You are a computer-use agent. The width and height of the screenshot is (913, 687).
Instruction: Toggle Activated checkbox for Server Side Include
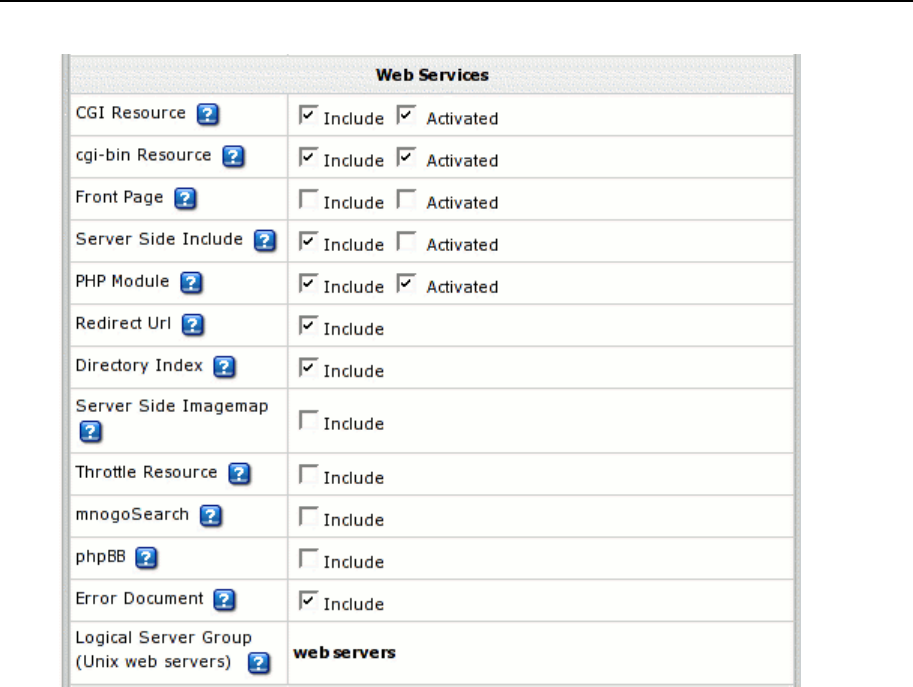coord(406,240)
